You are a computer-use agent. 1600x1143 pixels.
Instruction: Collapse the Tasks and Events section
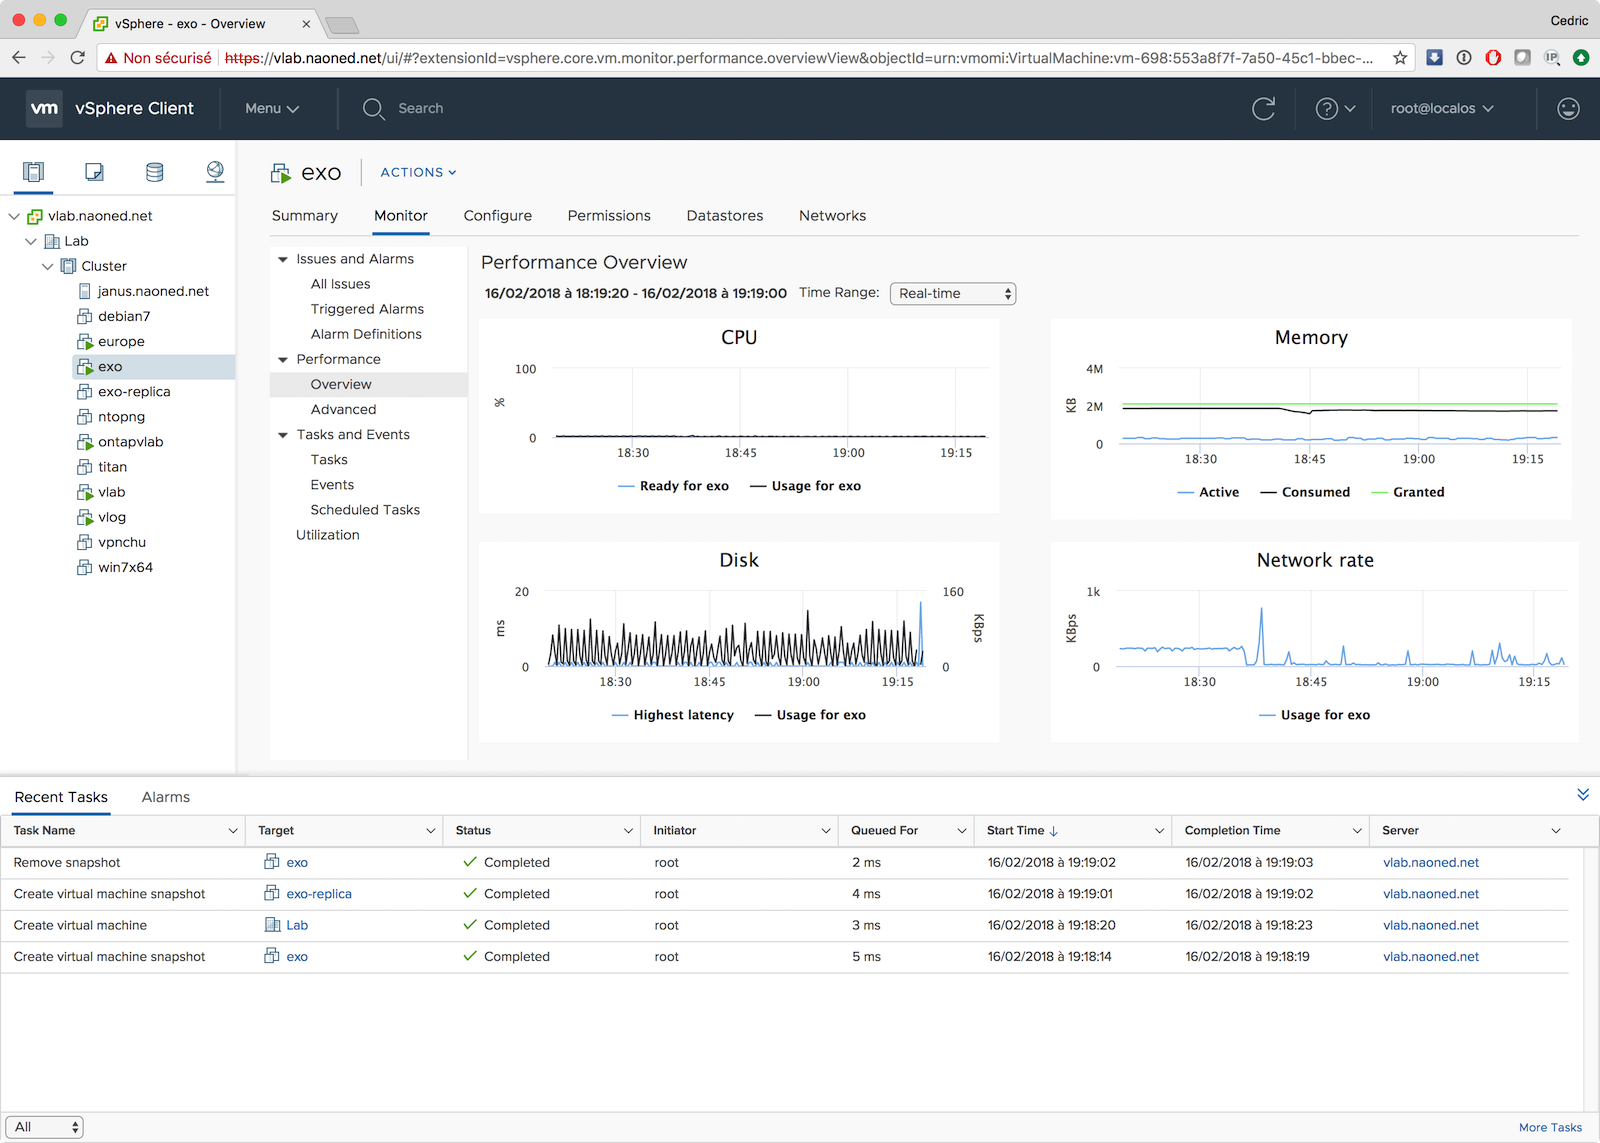pos(283,435)
